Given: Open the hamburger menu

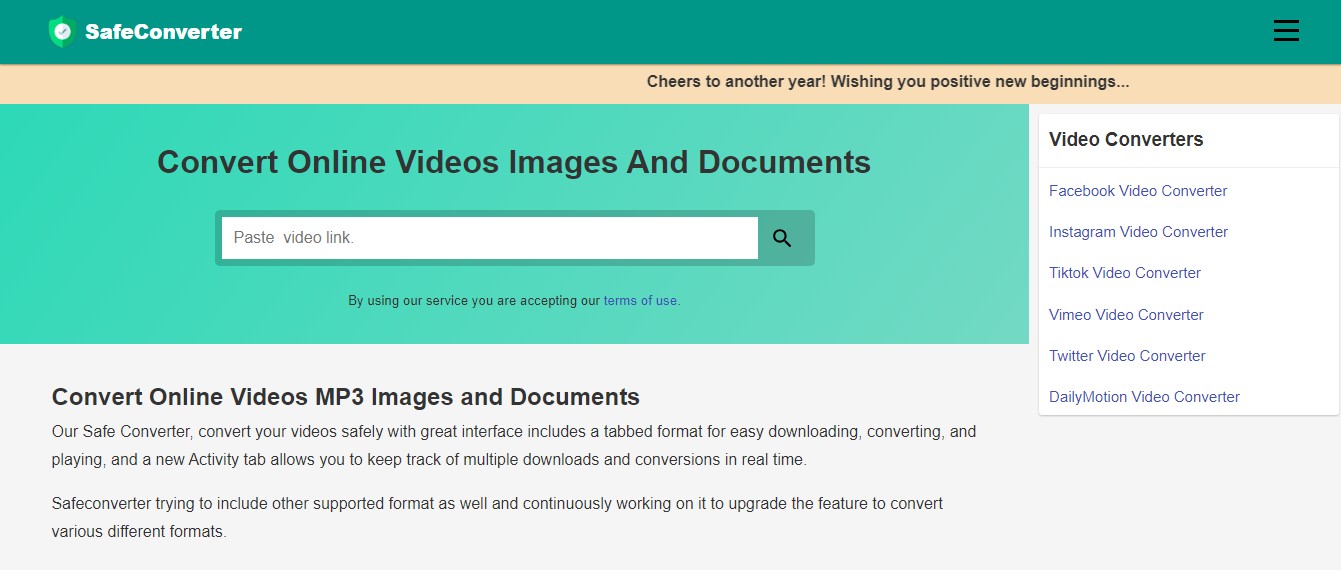Looking at the screenshot, I should [1285, 31].
